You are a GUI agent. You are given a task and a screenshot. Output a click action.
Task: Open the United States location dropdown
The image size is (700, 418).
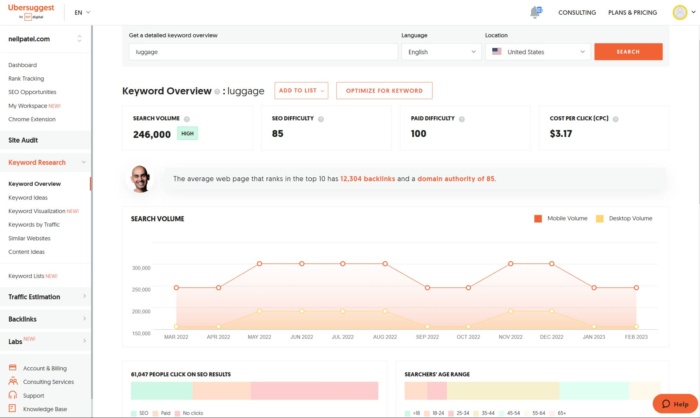(x=538, y=52)
